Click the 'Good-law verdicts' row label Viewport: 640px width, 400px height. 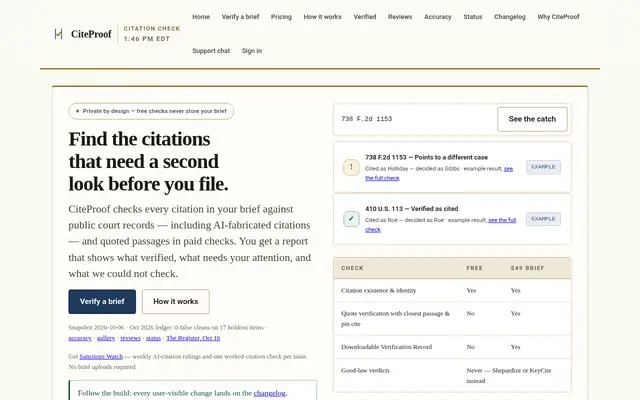(x=365, y=371)
